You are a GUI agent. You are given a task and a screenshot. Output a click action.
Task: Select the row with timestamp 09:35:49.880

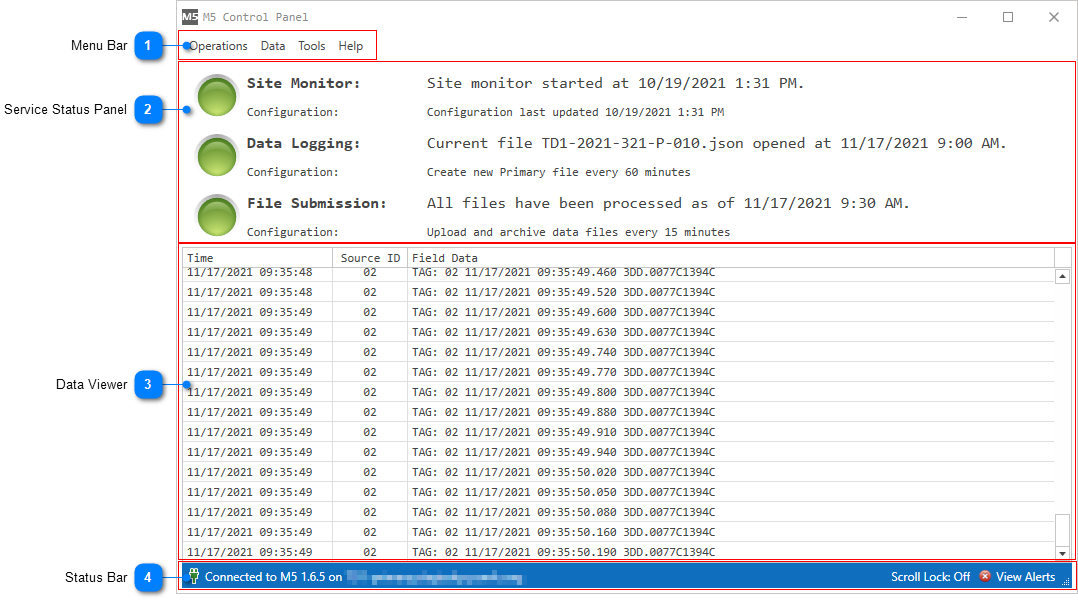click(x=618, y=412)
